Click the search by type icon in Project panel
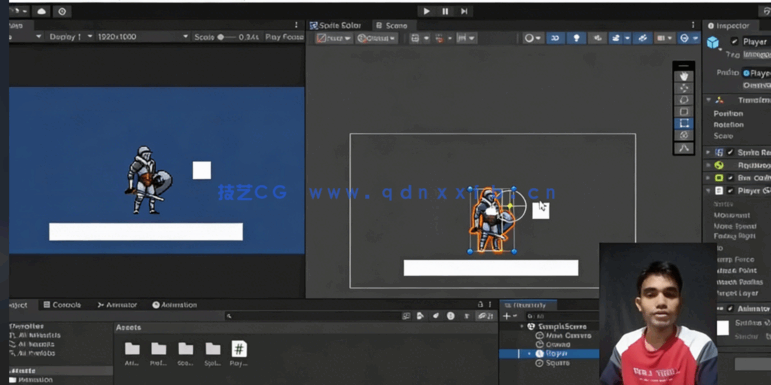Image resolution: width=771 pixels, height=385 pixels. (420, 316)
